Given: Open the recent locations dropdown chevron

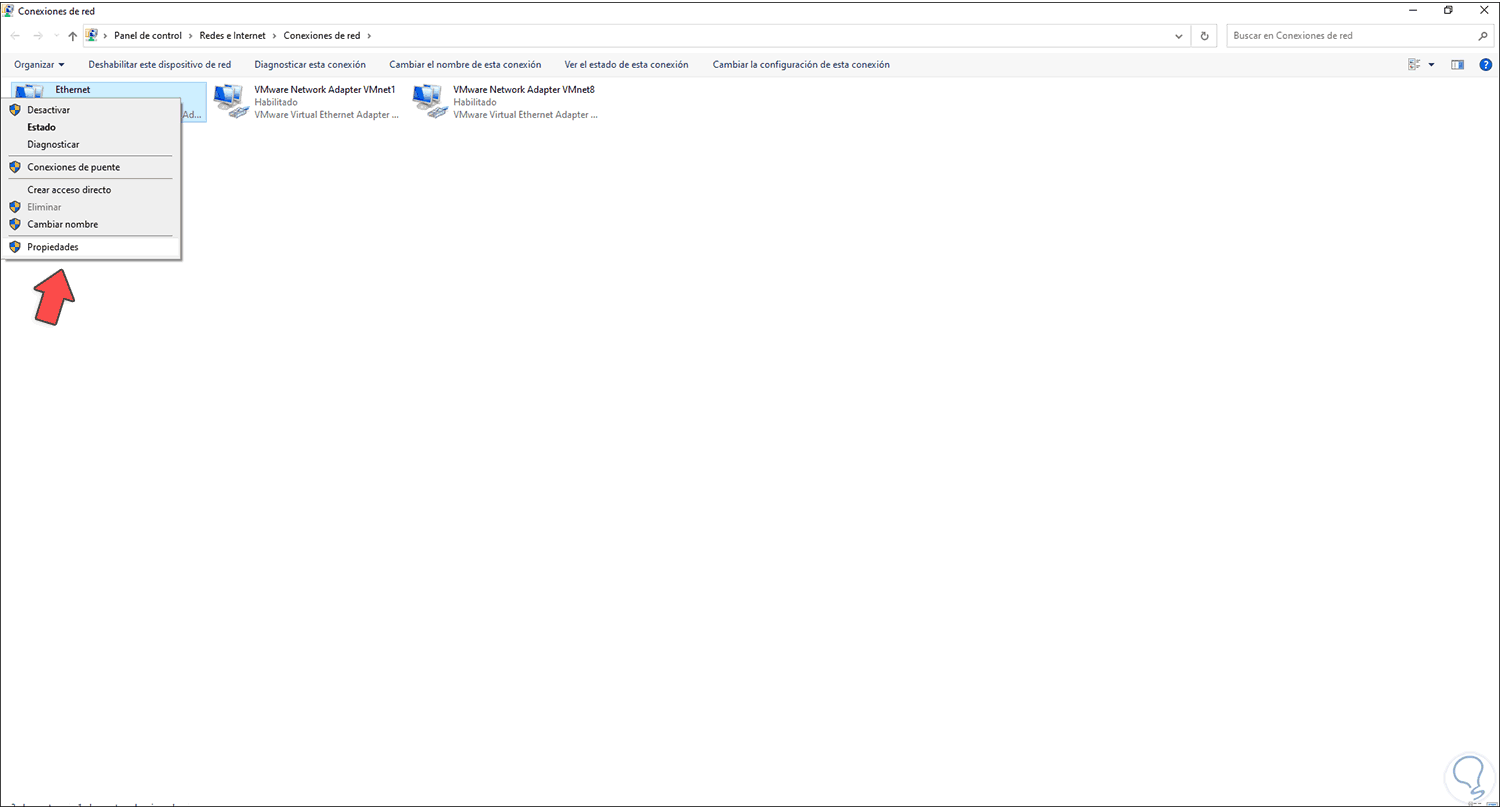Looking at the screenshot, I should pos(56,36).
